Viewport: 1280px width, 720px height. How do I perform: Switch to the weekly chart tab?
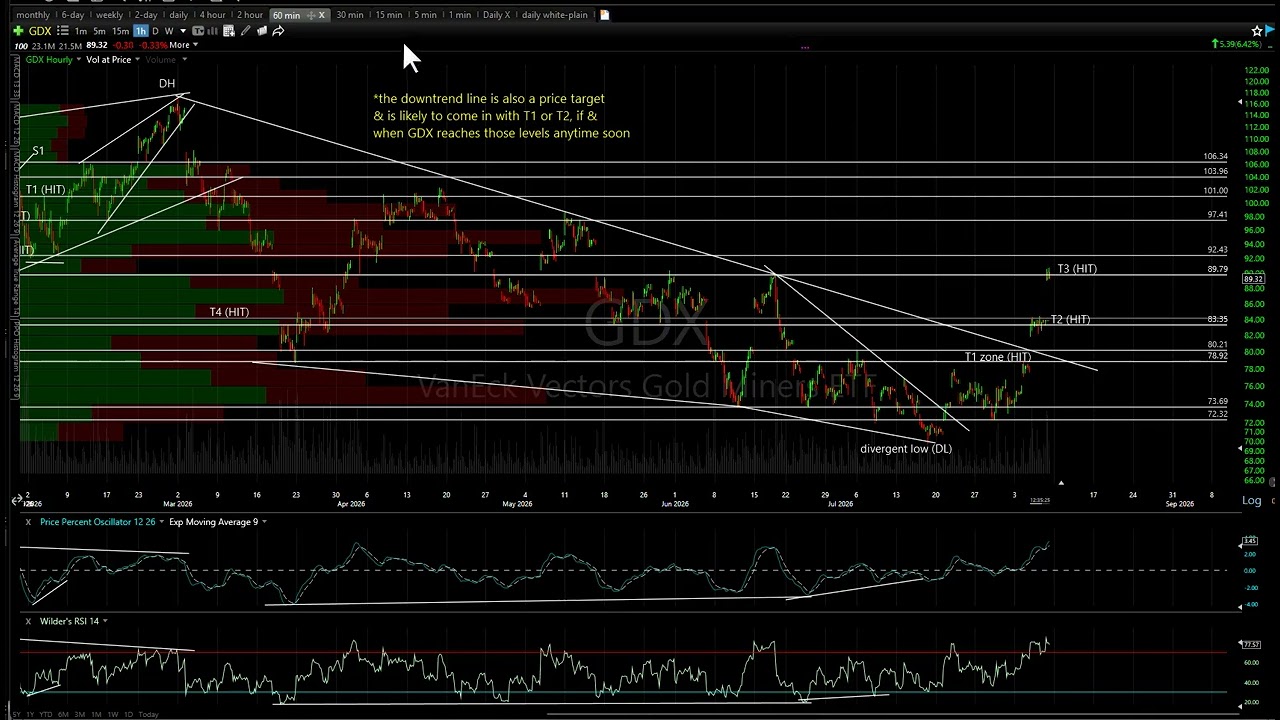point(109,15)
